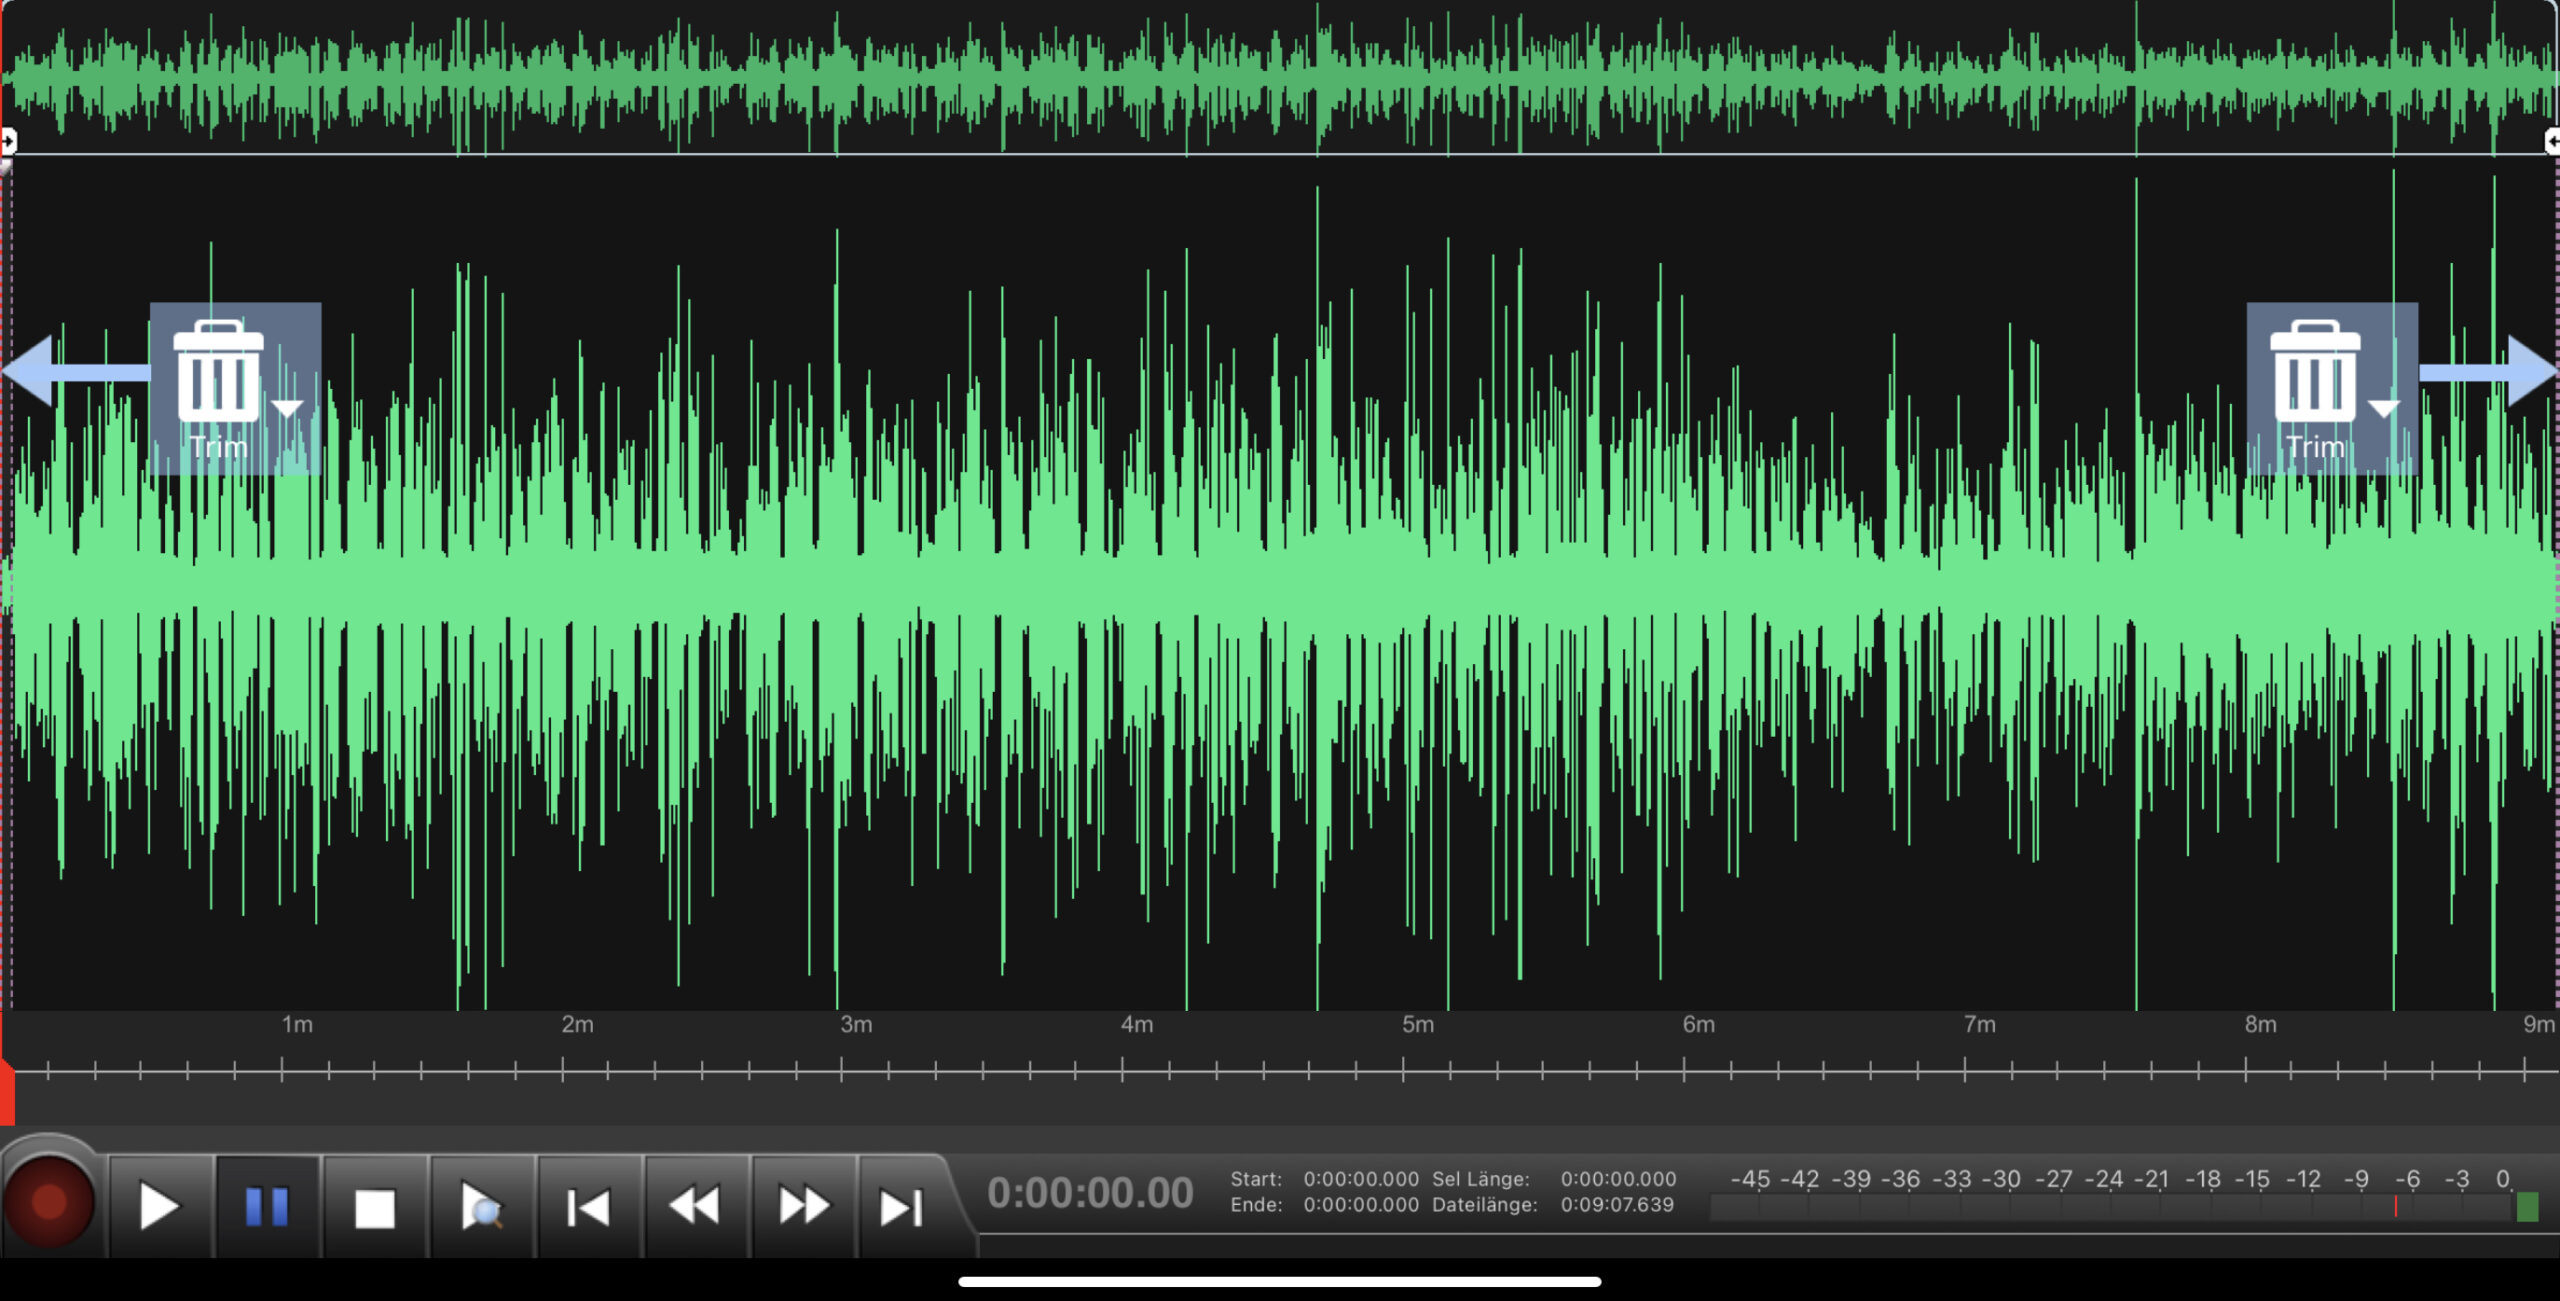Click the Stop button
Viewport: 2560px width, 1301px height.
click(375, 1207)
